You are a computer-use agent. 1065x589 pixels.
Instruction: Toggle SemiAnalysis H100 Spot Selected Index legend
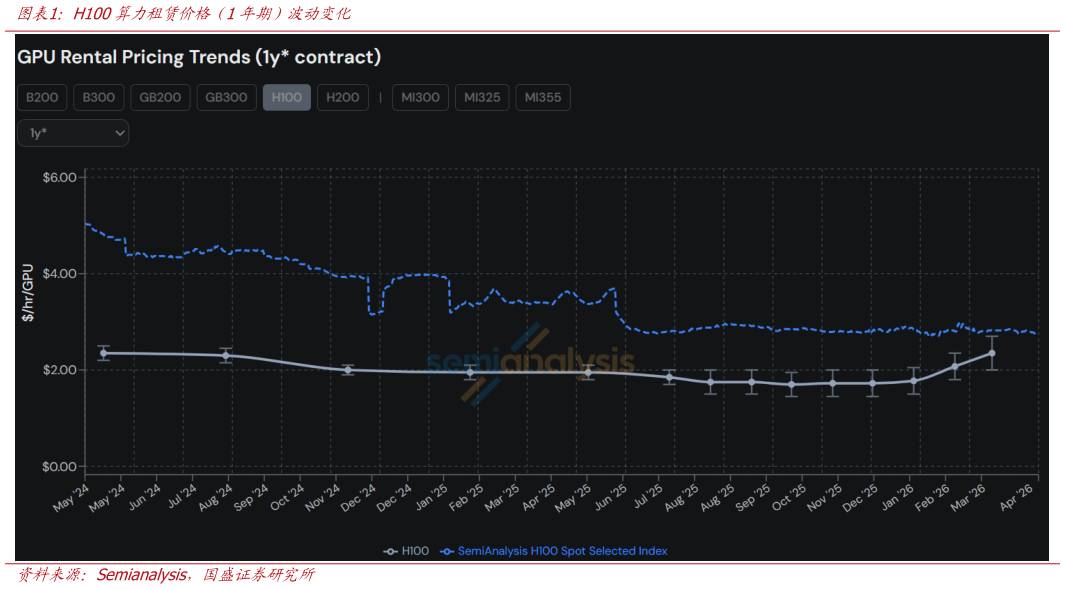click(x=554, y=551)
